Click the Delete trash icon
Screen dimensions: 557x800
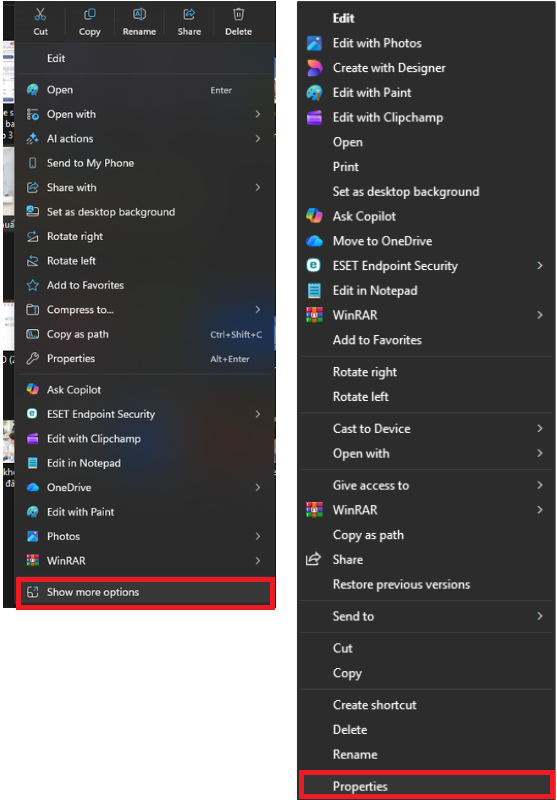(238, 14)
